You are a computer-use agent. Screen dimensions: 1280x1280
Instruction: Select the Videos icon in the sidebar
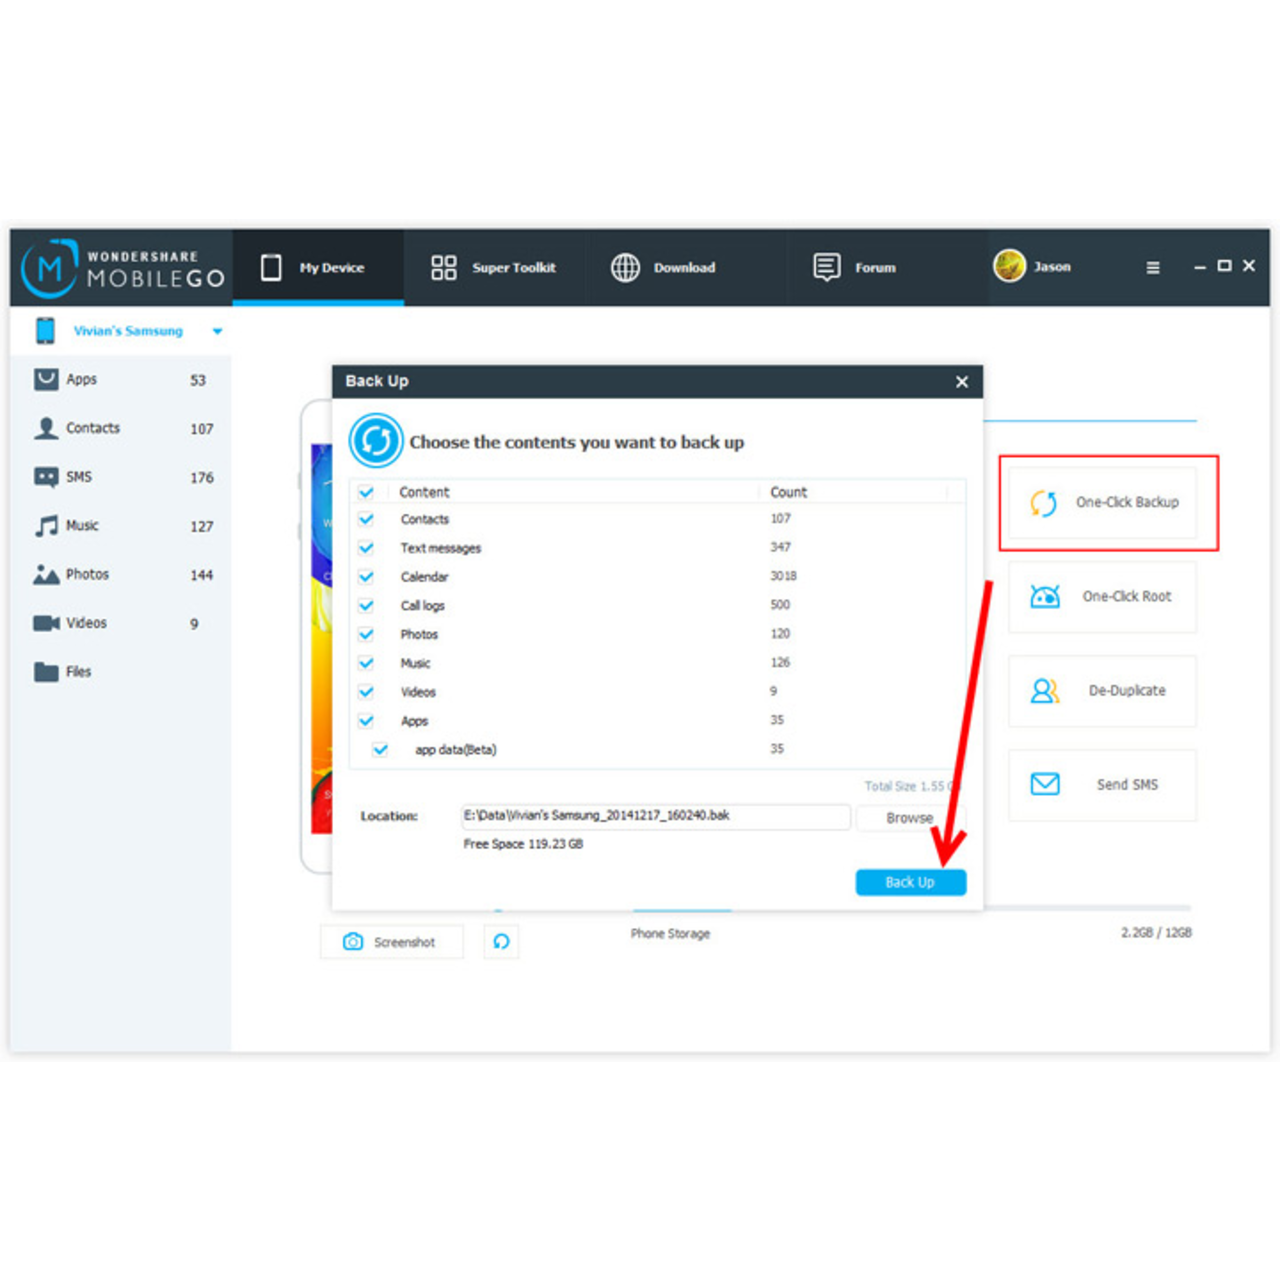coord(46,623)
